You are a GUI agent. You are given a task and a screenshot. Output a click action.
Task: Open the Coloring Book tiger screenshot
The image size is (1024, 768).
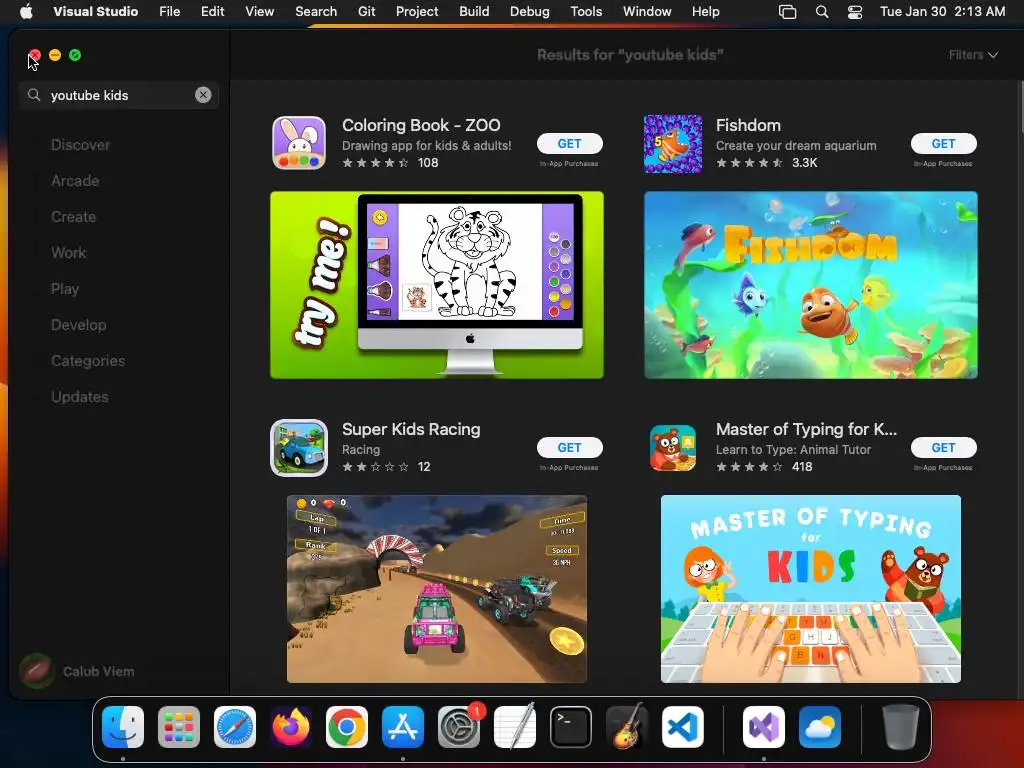[437, 285]
